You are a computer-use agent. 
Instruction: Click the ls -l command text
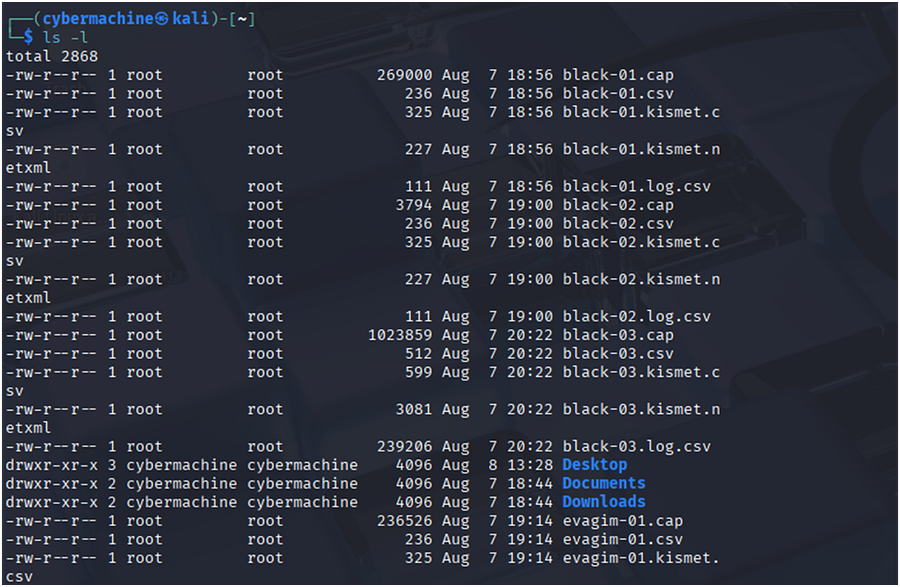[x=65, y=38]
